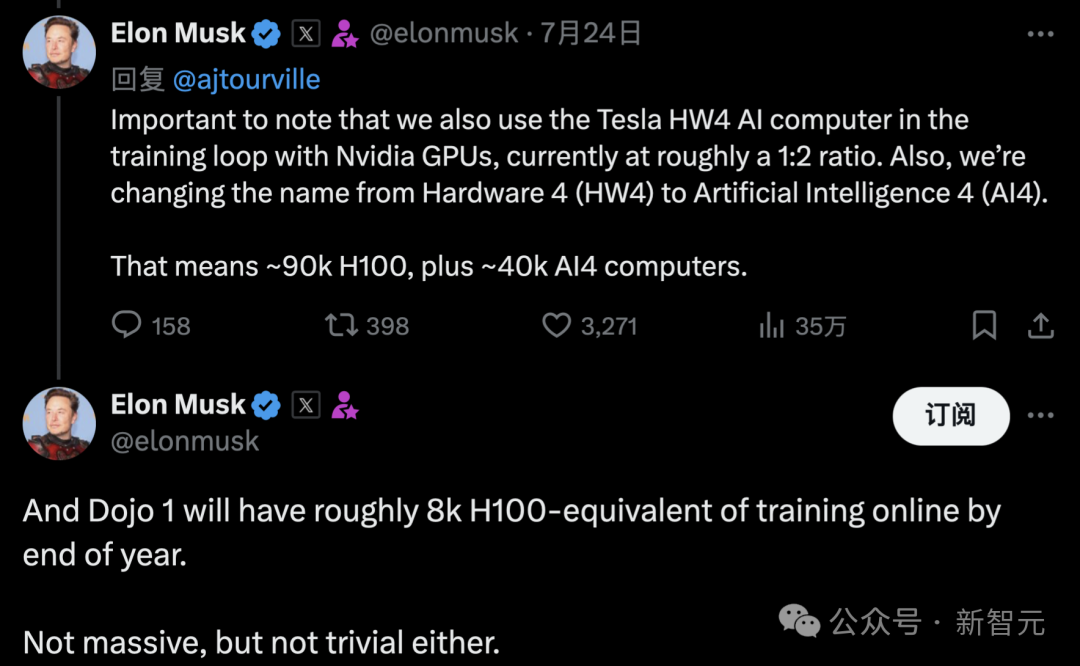Bookmark the first tweet
The width and height of the screenshot is (1080, 666).
coord(984,325)
